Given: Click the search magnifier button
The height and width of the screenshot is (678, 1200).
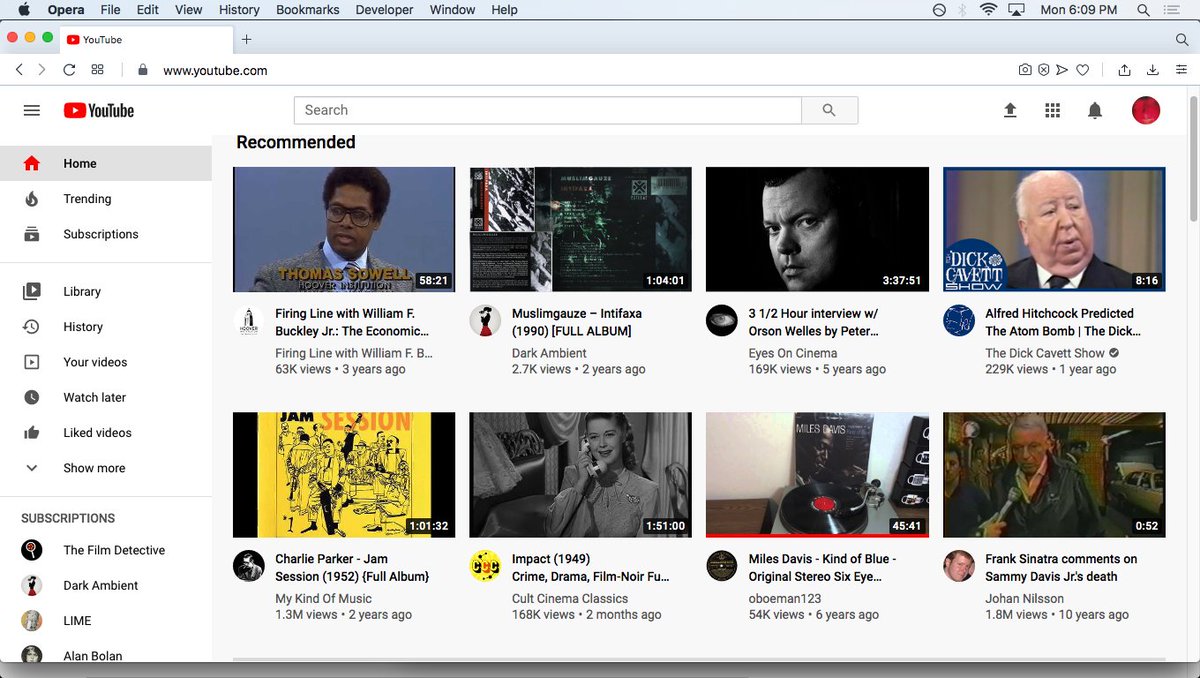Looking at the screenshot, I should [x=829, y=110].
